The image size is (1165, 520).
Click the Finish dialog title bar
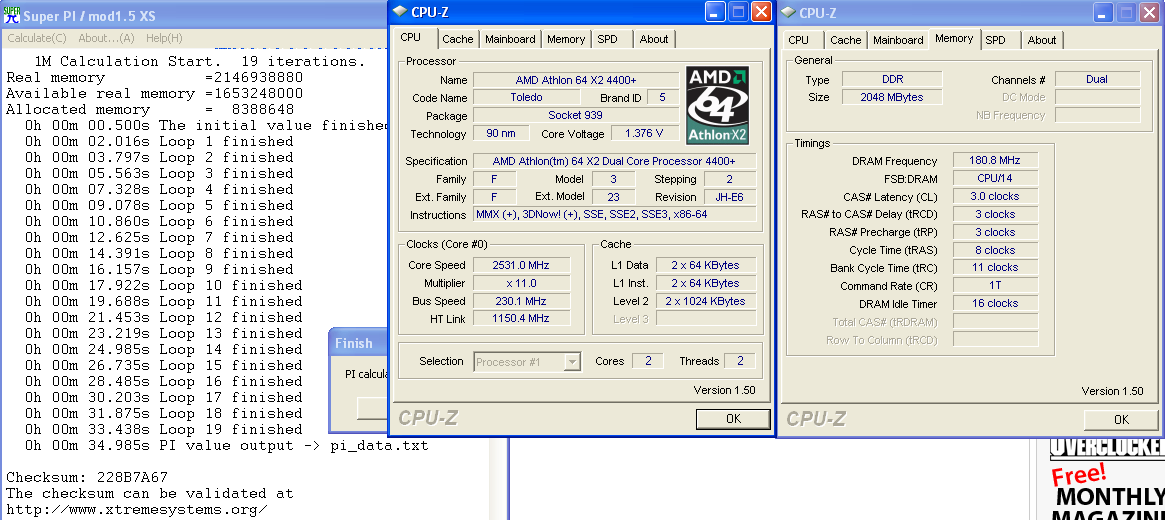click(359, 343)
